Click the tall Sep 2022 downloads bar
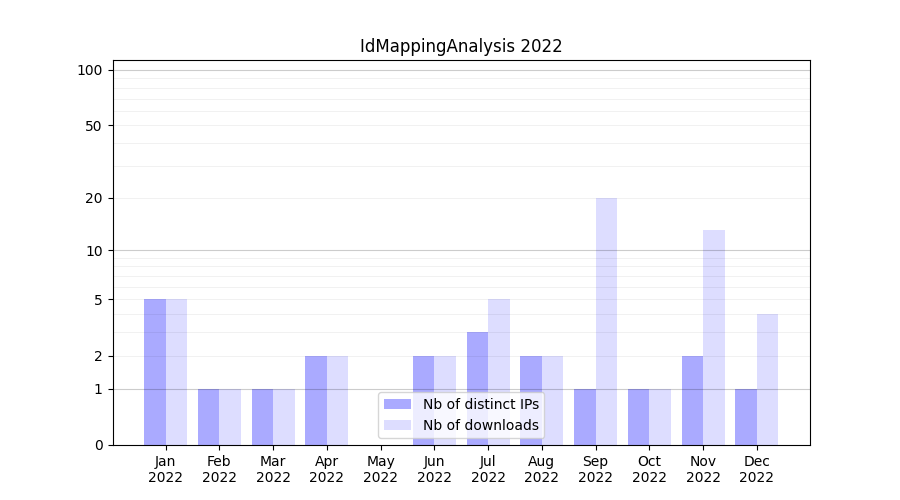Image resolution: width=900 pixels, height=500 pixels. [606, 320]
